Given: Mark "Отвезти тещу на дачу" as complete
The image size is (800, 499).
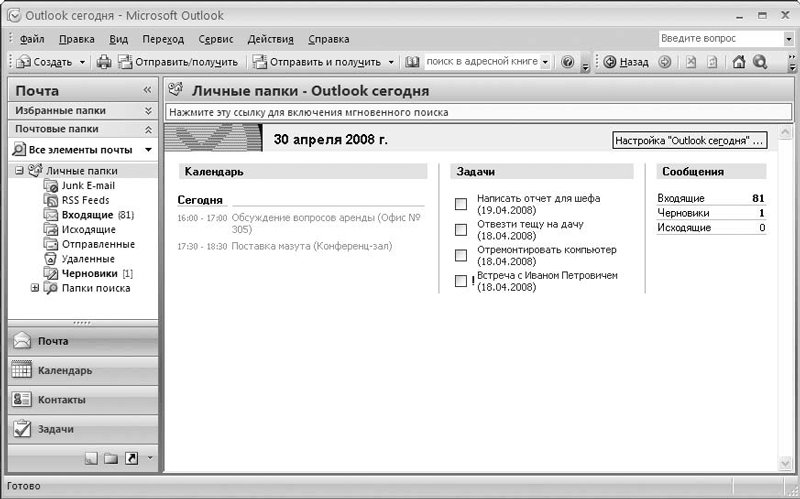Looking at the screenshot, I should pos(461,230).
